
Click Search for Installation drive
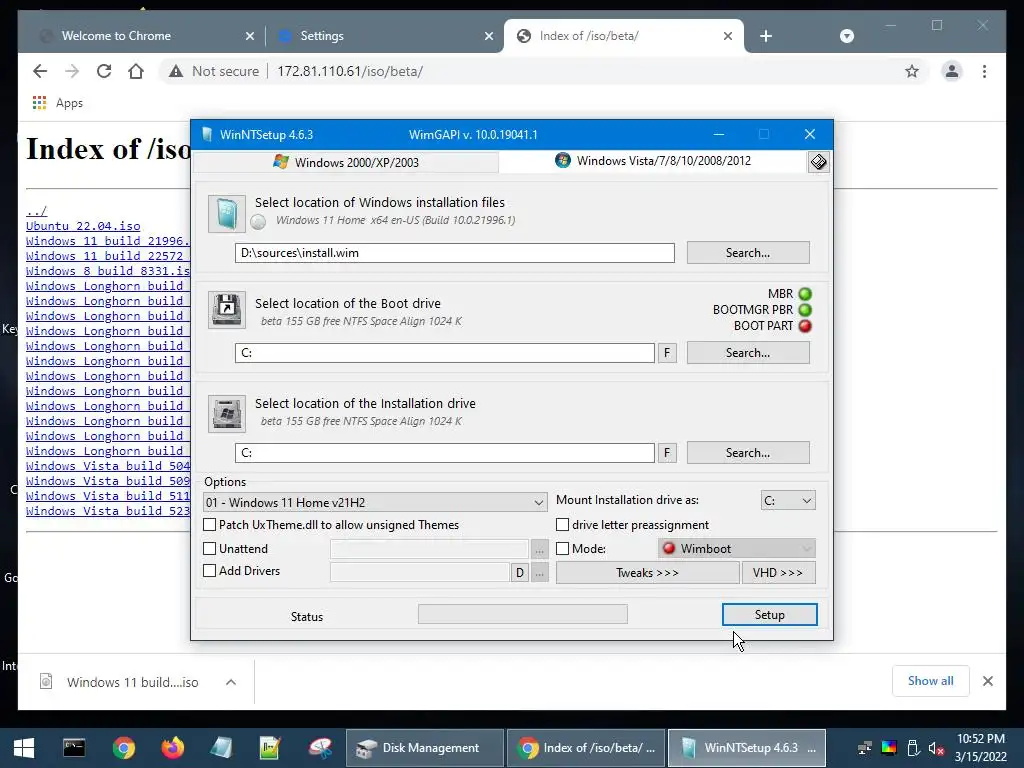pos(748,453)
